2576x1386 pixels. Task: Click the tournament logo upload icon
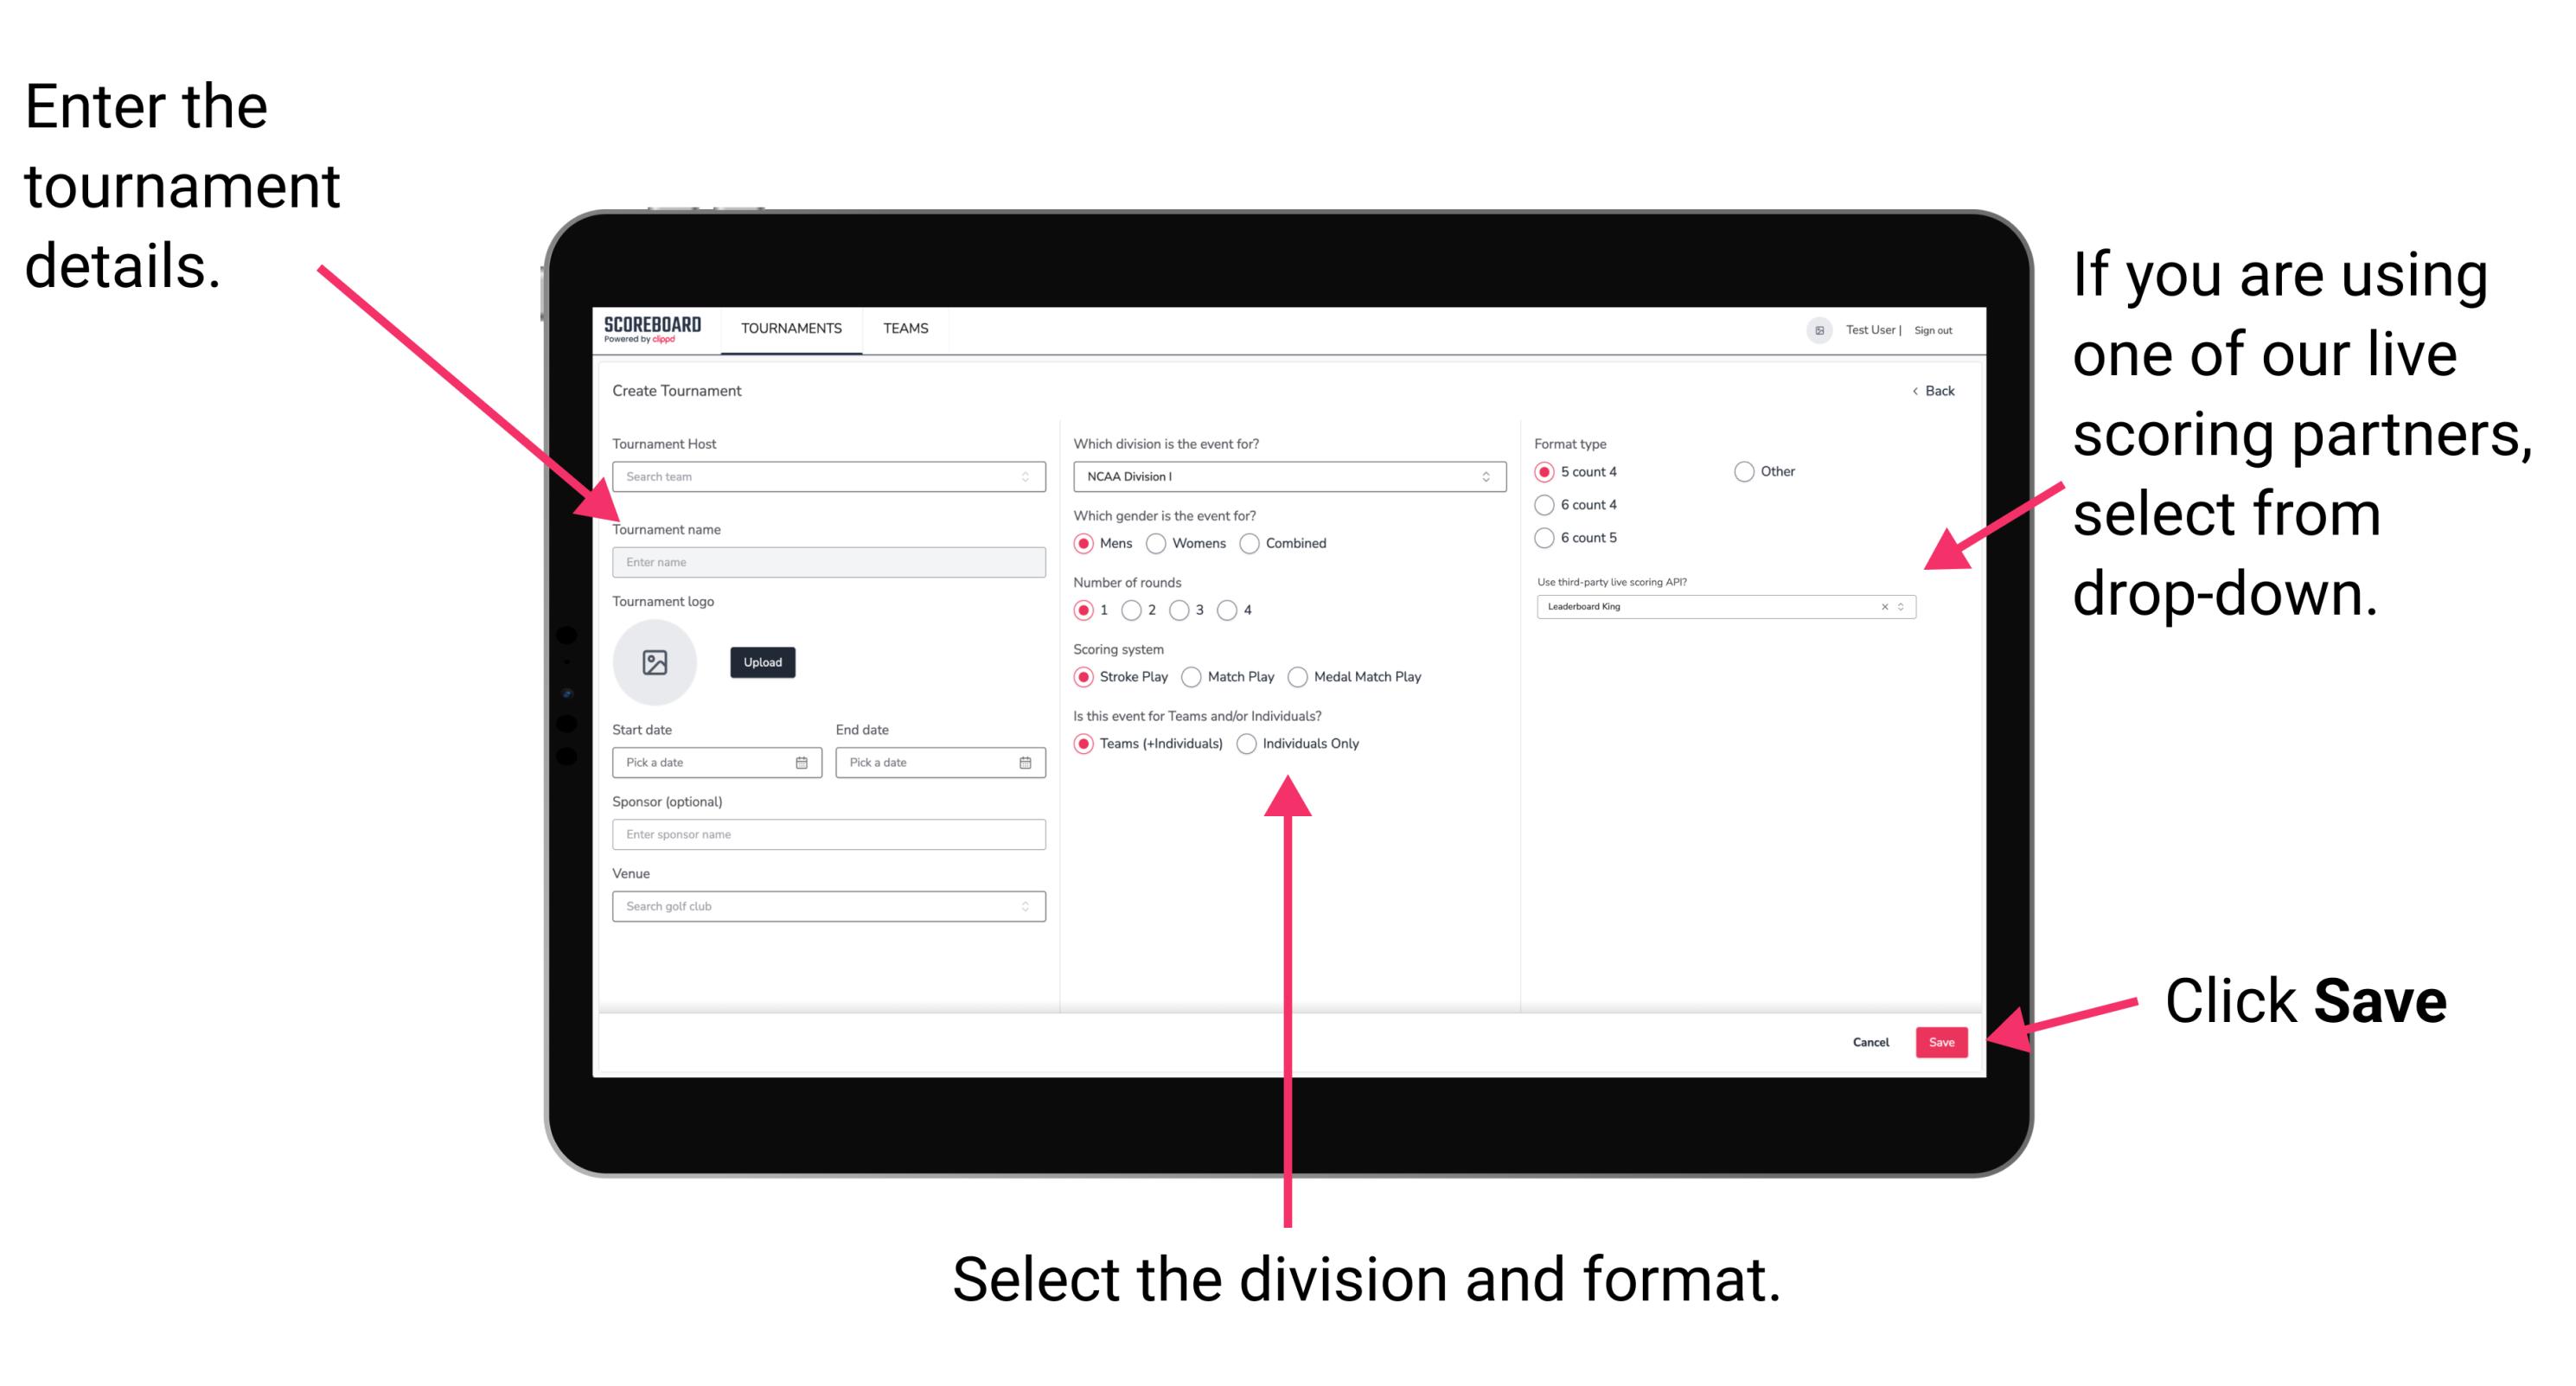pos(655,662)
